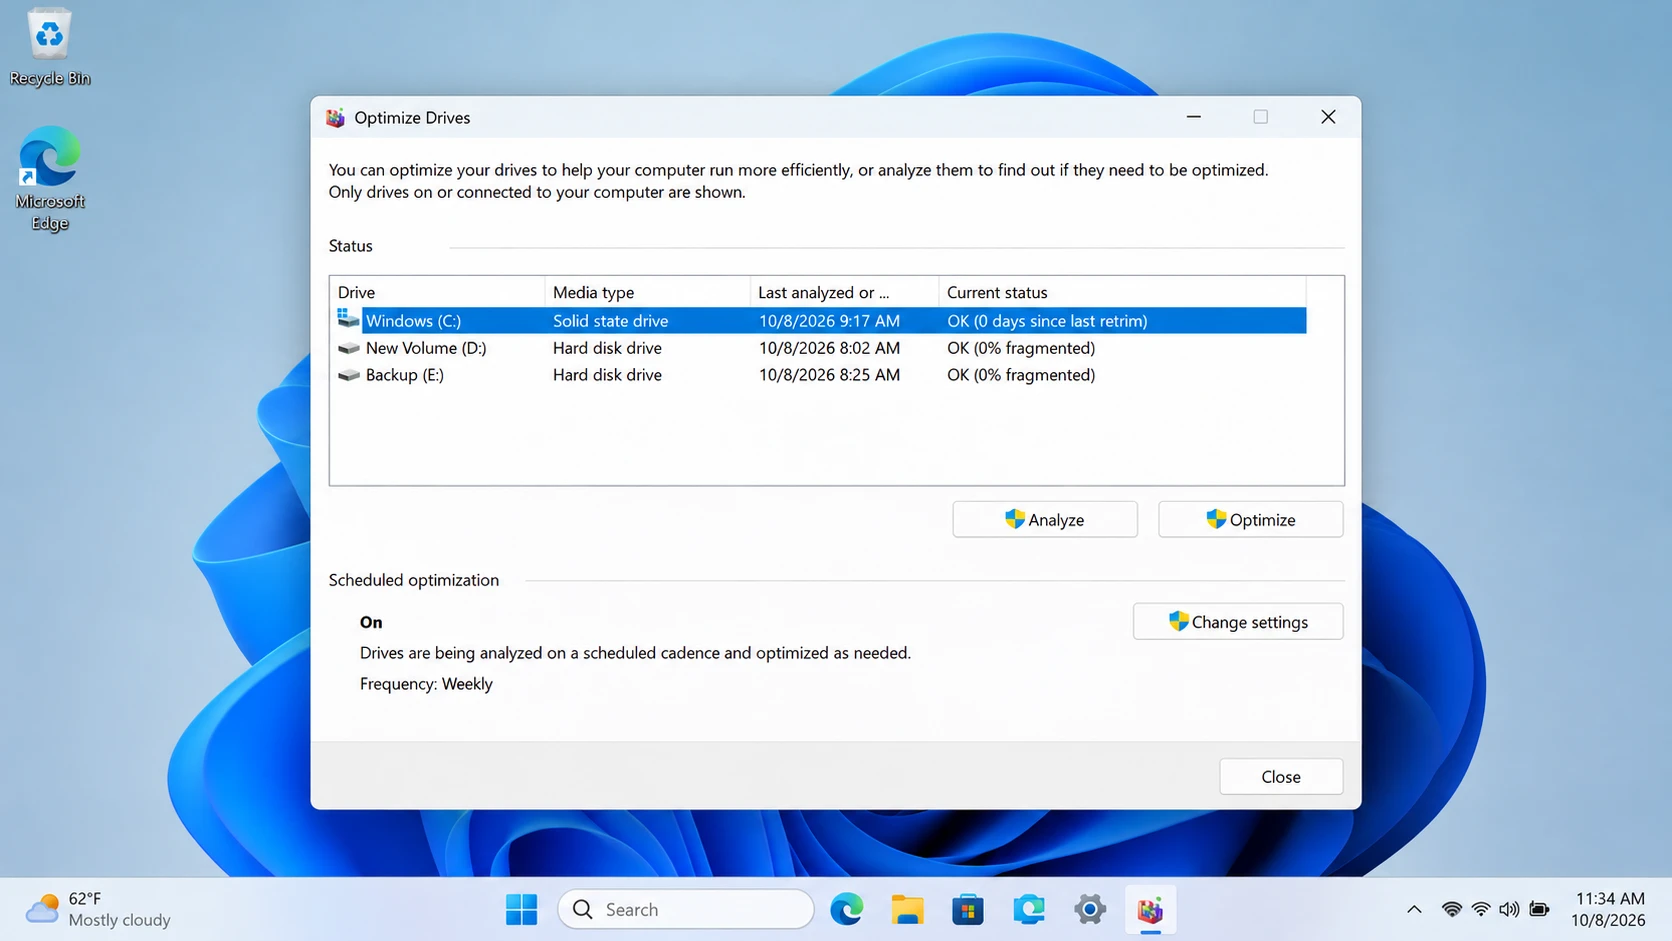Open File Explorer from the taskbar
This screenshot has width=1672, height=941.
(x=907, y=910)
